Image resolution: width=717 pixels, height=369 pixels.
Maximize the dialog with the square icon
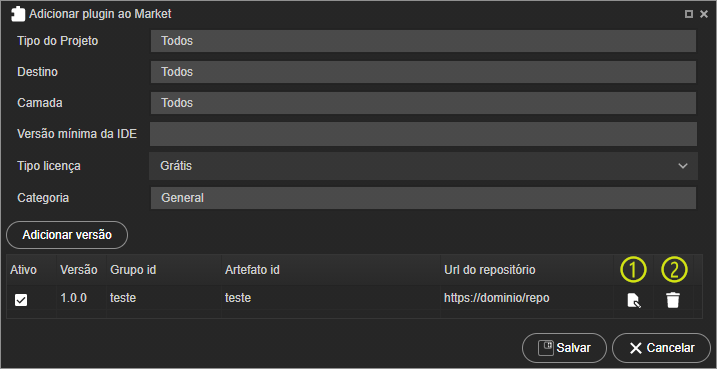[689, 15]
